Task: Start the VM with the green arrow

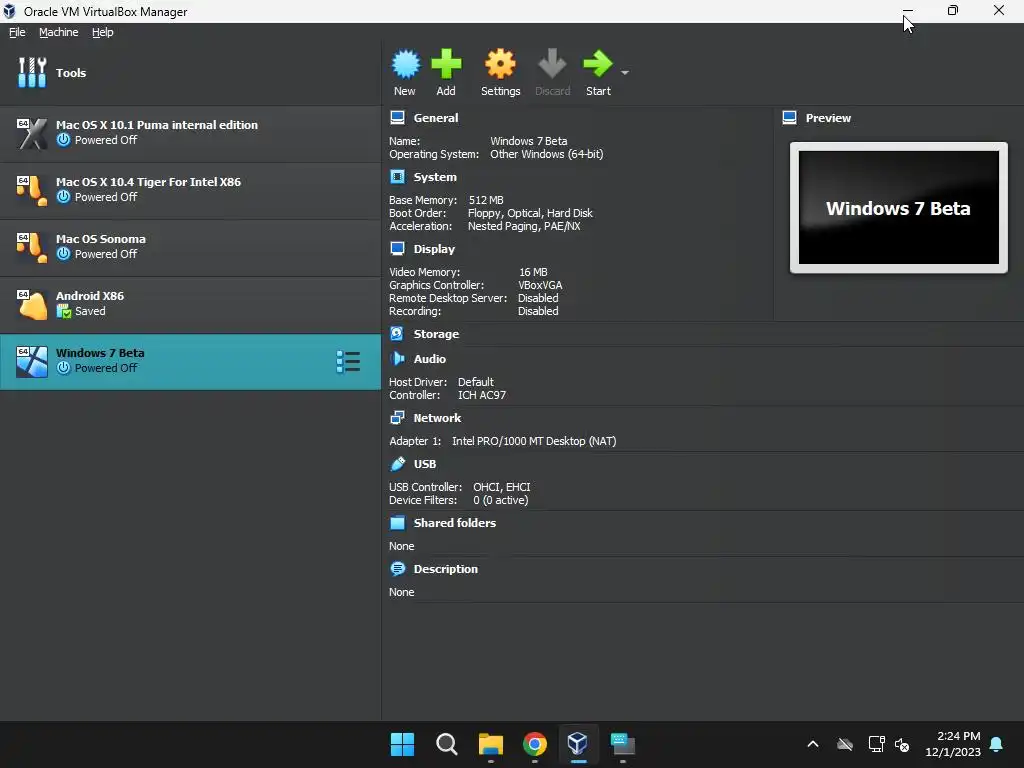Action: [598, 64]
